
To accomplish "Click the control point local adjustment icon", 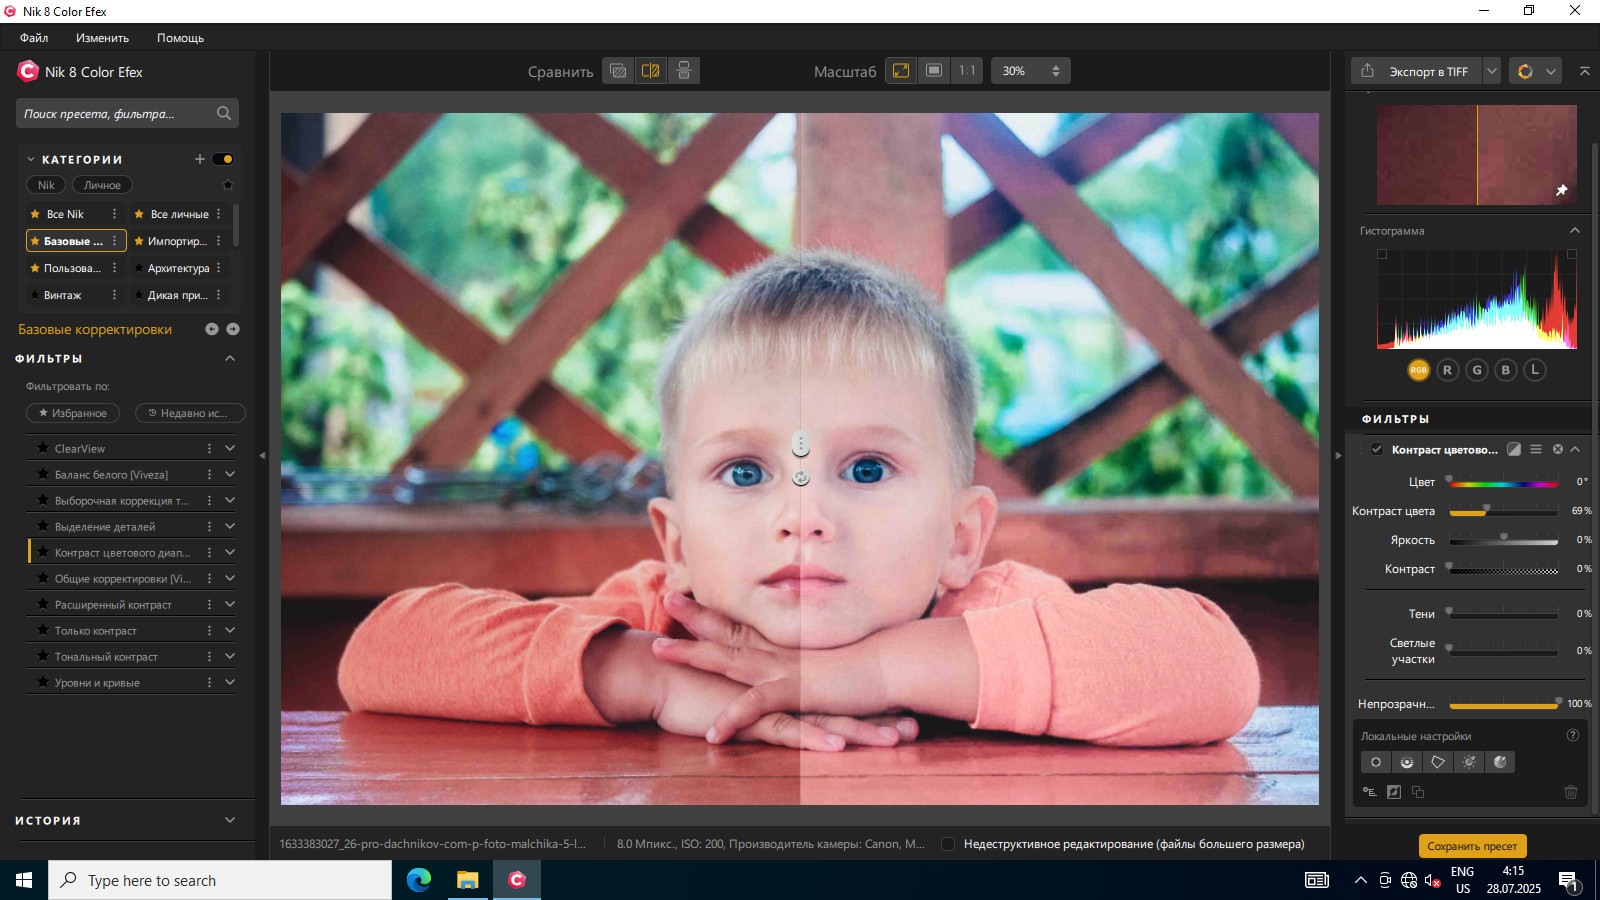I will coord(1376,762).
